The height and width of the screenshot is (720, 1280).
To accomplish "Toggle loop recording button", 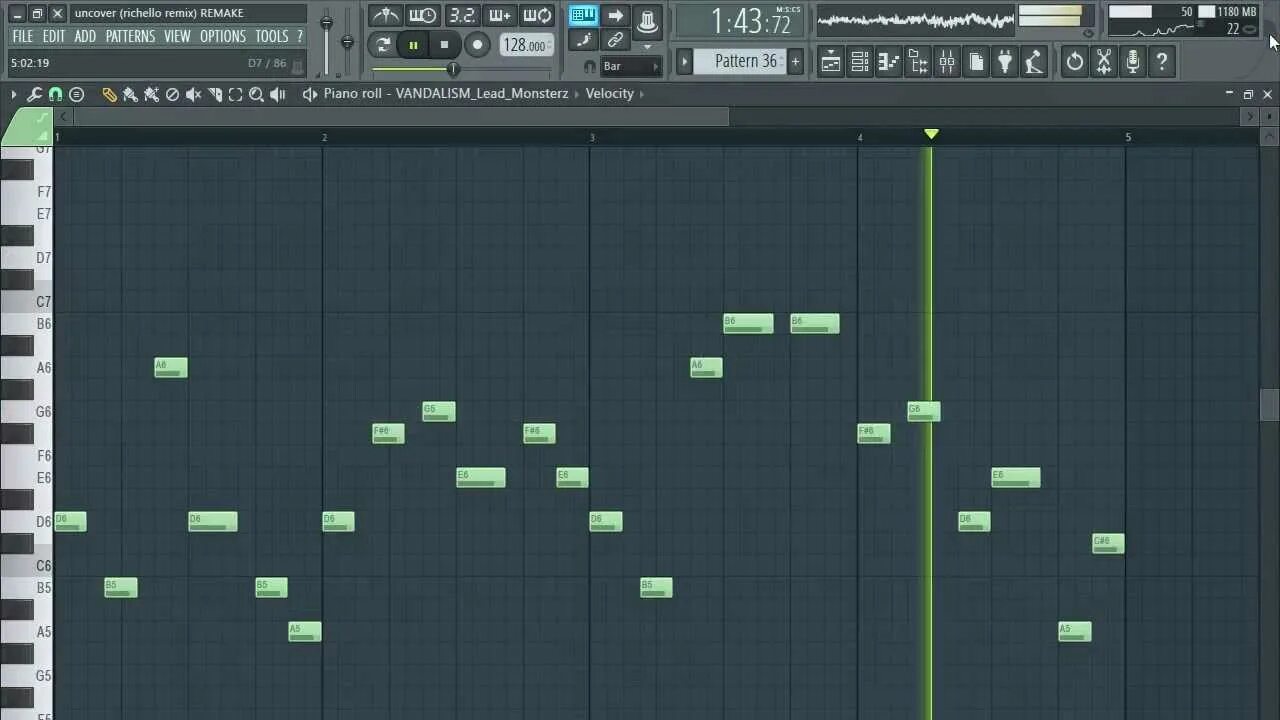I will (x=538, y=15).
